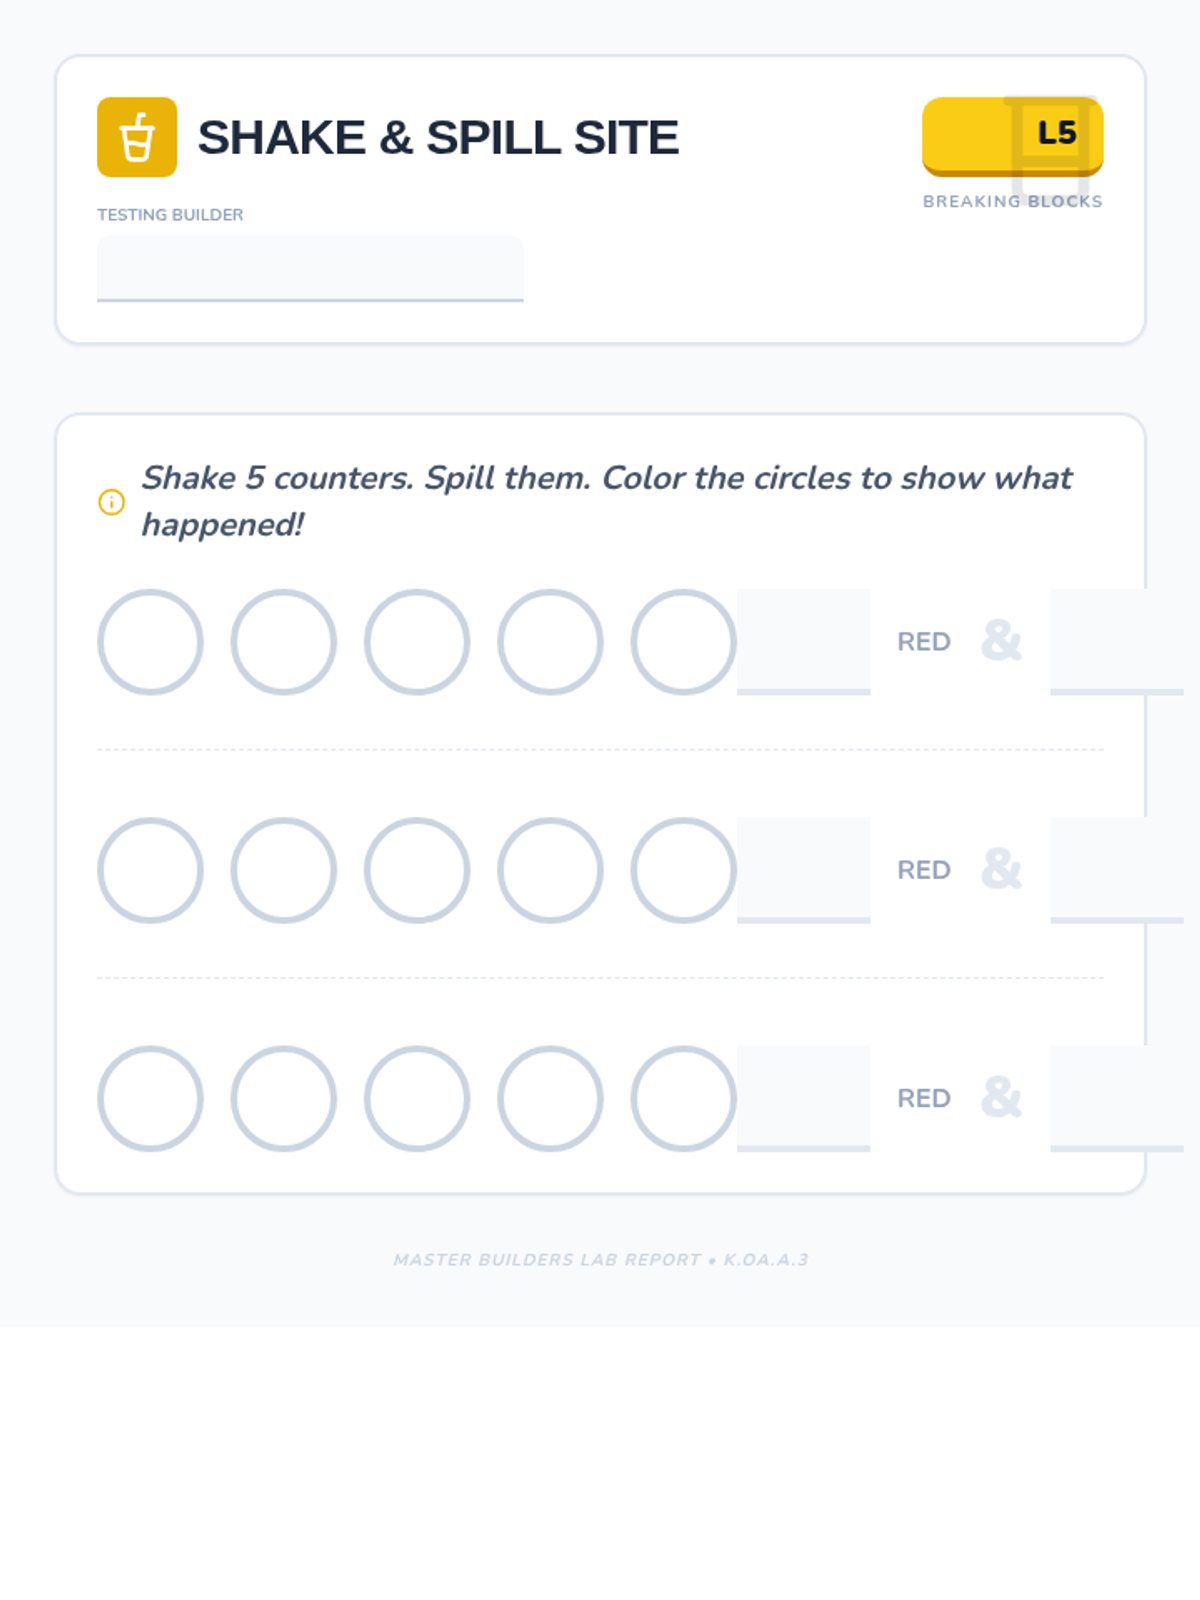Image resolution: width=1200 pixels, height=1600 pixels.
Task: Type in the Testing Builder name field
Action: [310, 268]
